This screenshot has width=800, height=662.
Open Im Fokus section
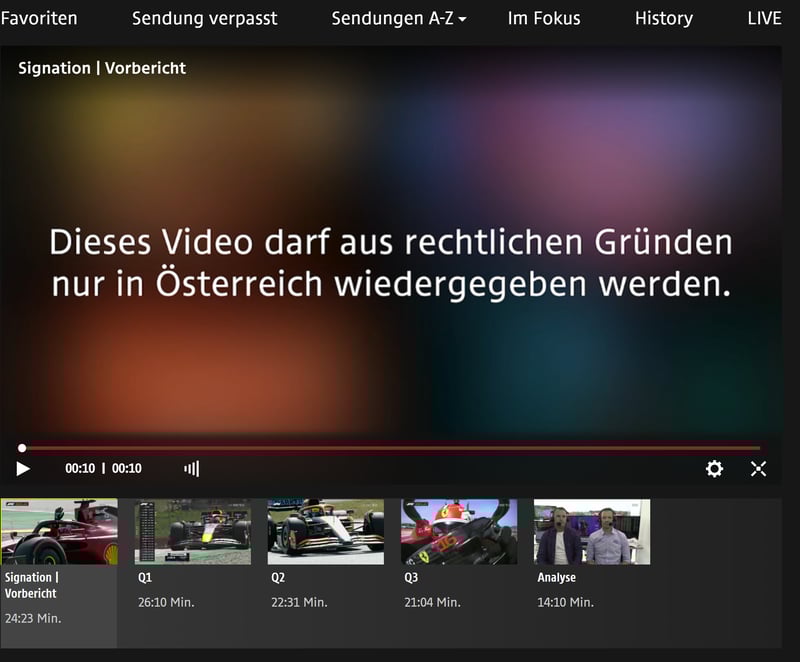544,18
